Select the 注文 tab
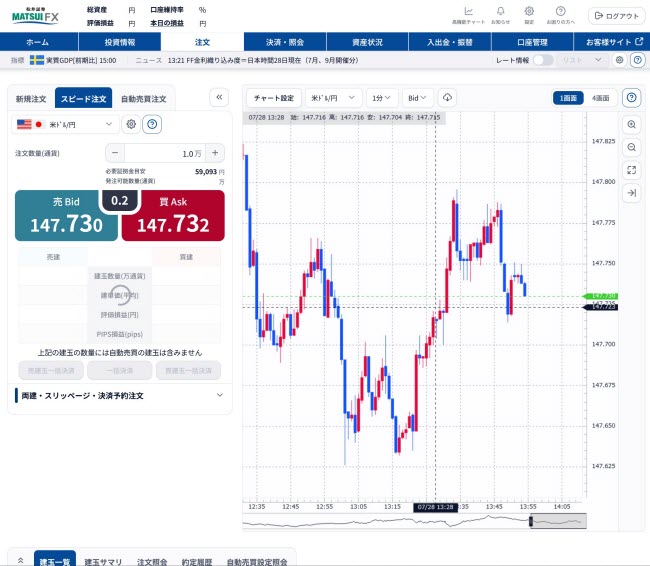The image size is (650, 566). click(202, 42)
